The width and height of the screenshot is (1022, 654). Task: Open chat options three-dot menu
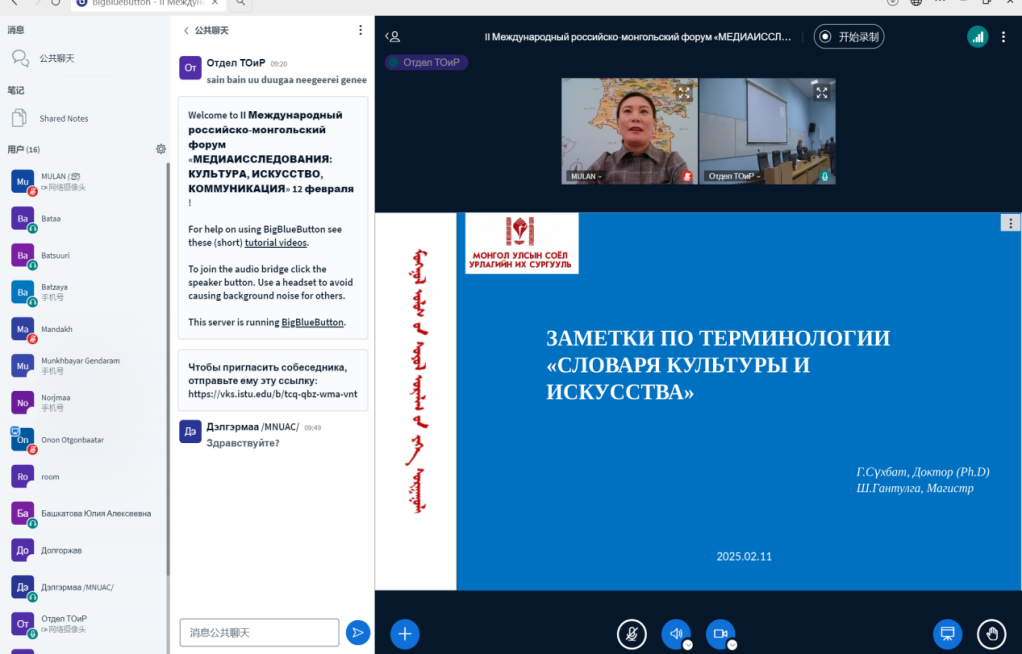[360, 30]
